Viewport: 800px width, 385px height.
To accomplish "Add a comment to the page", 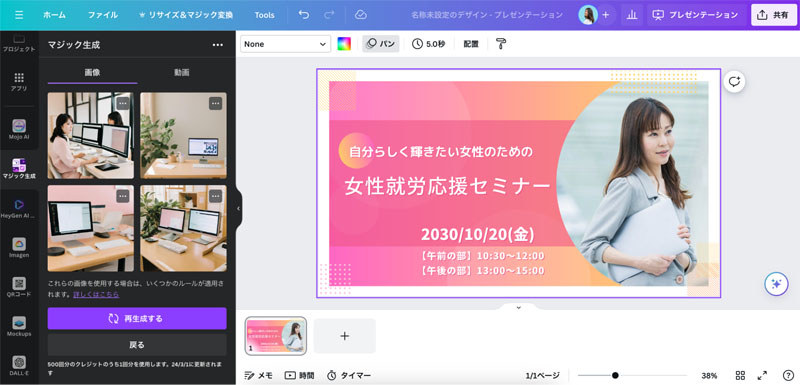I will pyautogui.click(x=734, y=82).
